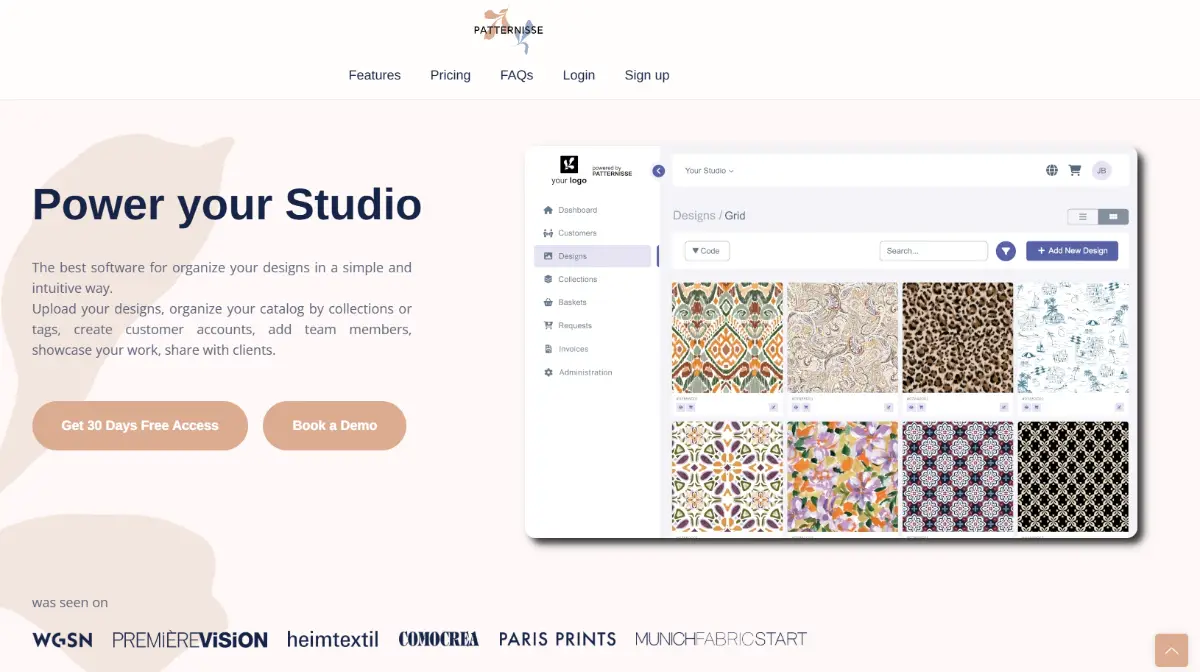This screenshot has width=1200, height=672.
Task: Open the shopping cart icon
Action: point(1075,171)
